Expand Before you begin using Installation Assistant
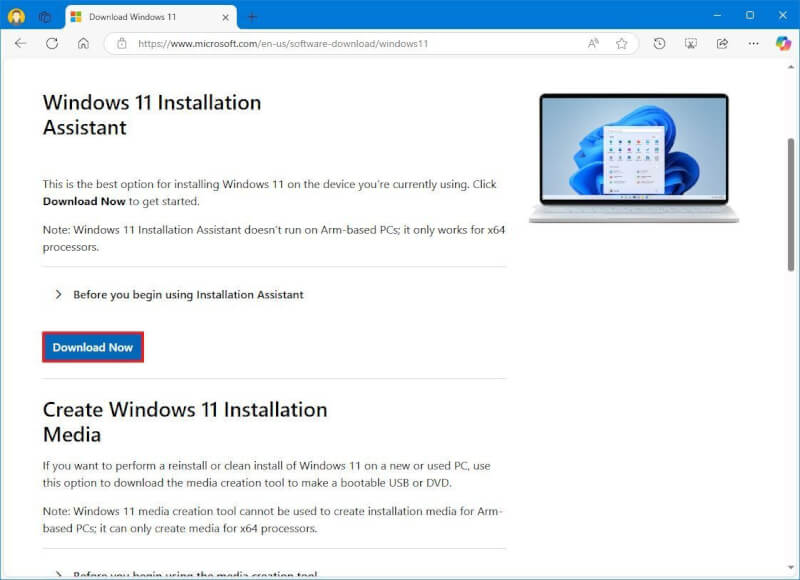800x580 pixels. point(179,295)
